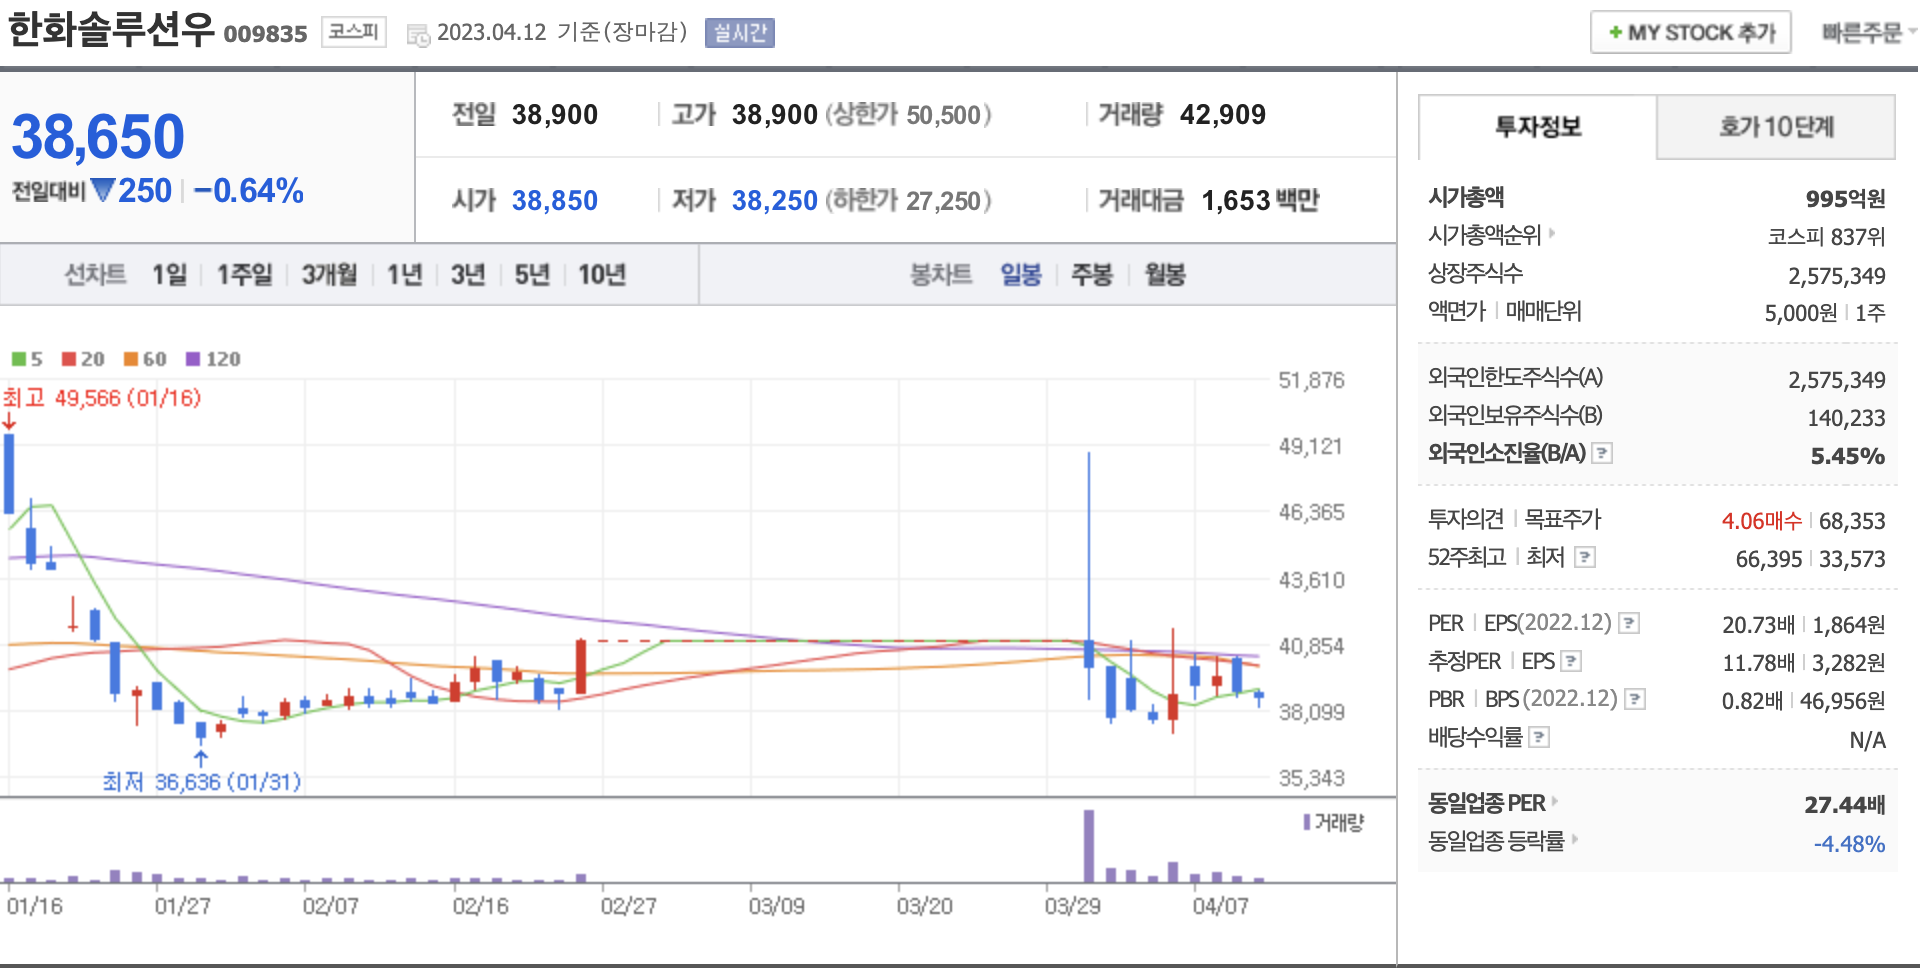Viewport: 1922px width, 968px height.
Task: Expand the 동일업종 등락률 arrow
Action: [x=1575, y=839]
